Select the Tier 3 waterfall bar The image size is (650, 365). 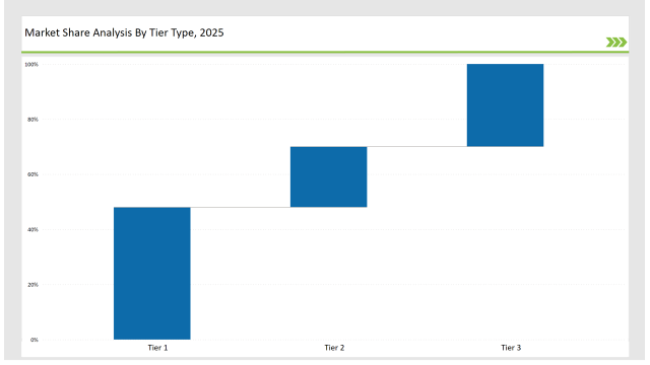[x=505, y=105]
